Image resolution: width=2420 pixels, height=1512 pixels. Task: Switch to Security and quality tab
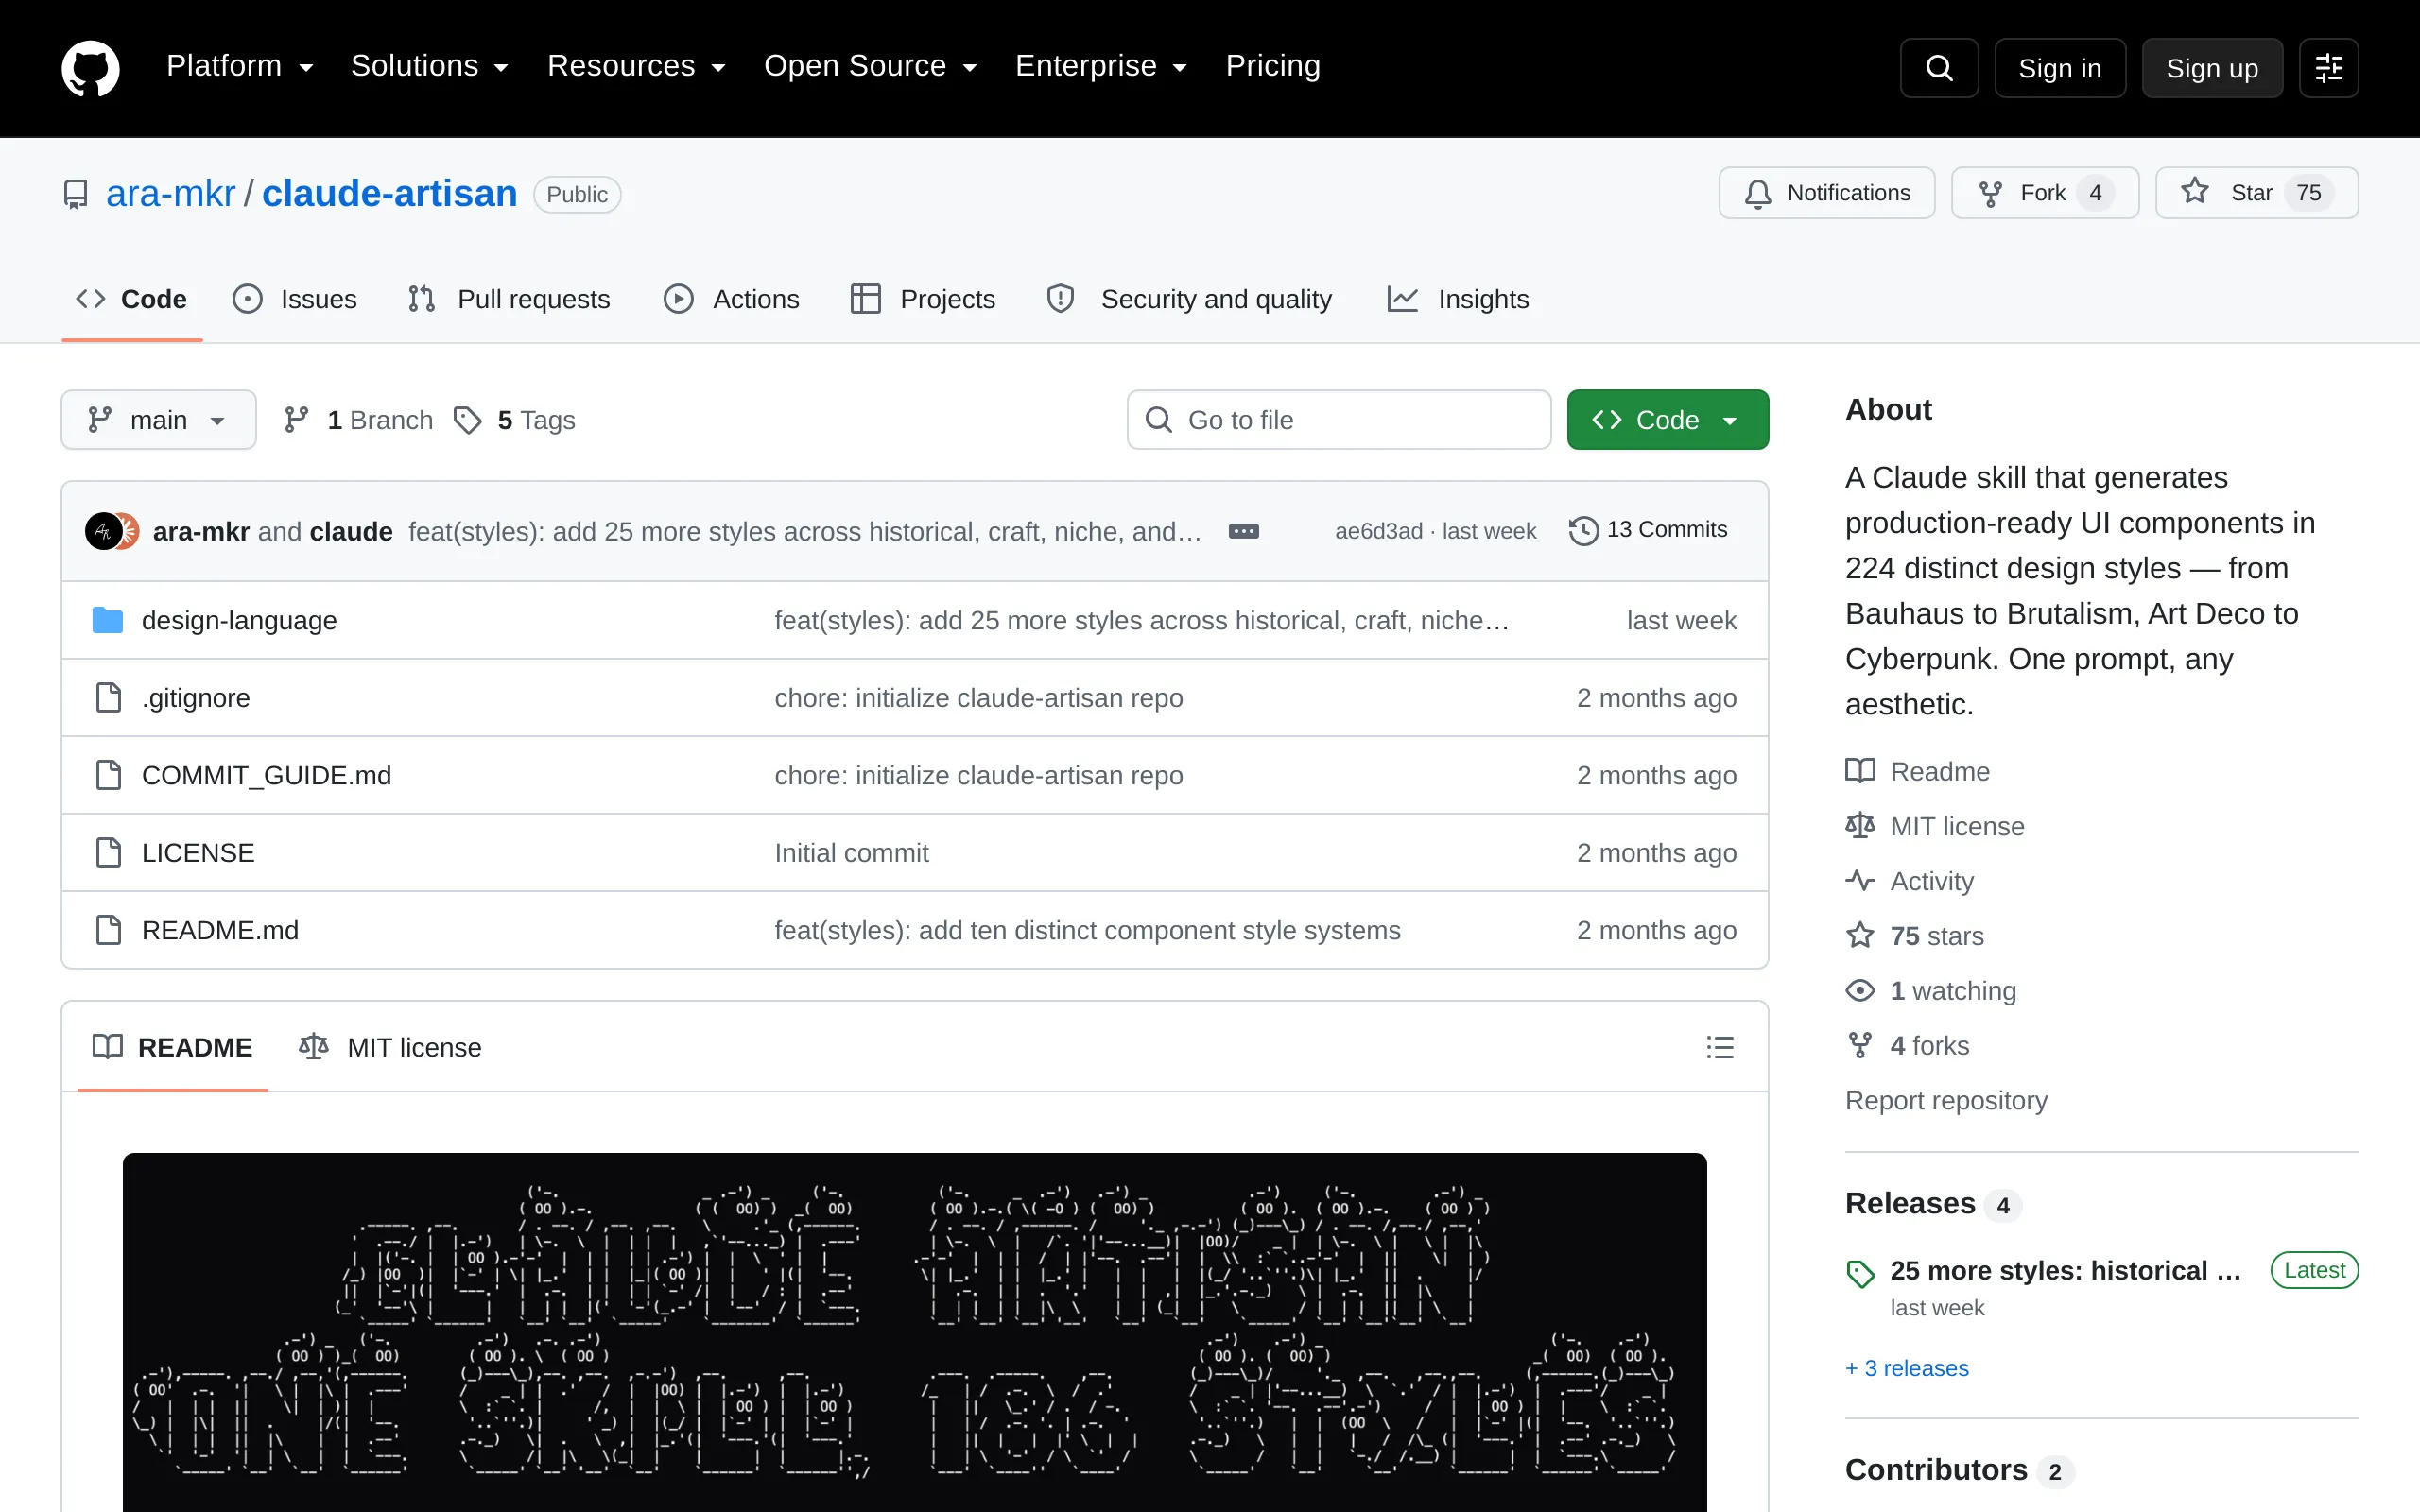point(1190,299)
